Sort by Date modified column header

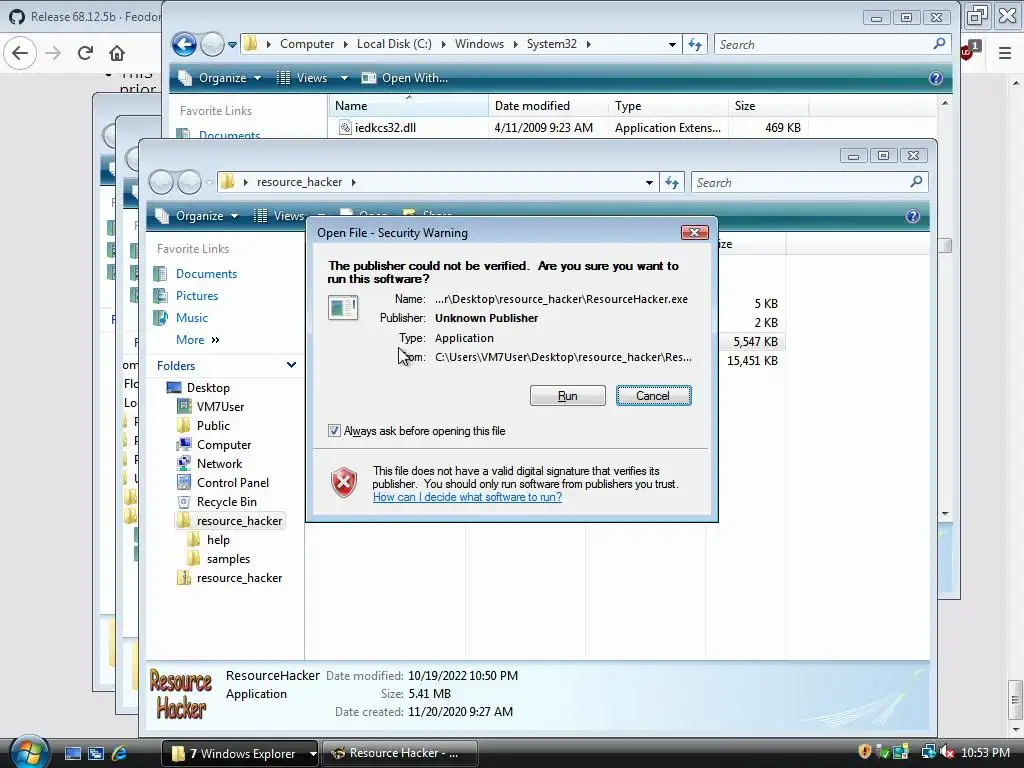coord(548,106)
